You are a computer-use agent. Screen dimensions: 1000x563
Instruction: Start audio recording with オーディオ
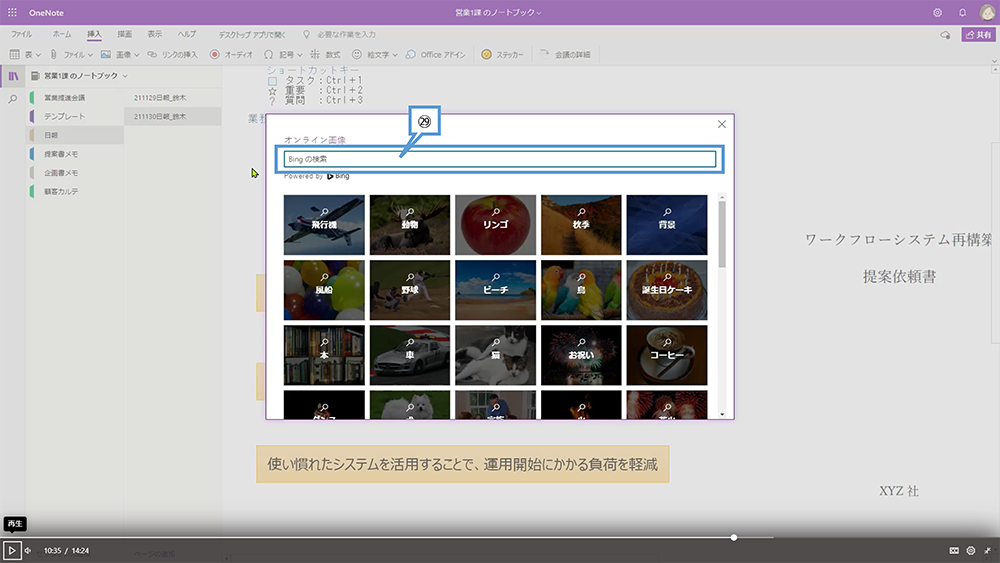point(232,54)
